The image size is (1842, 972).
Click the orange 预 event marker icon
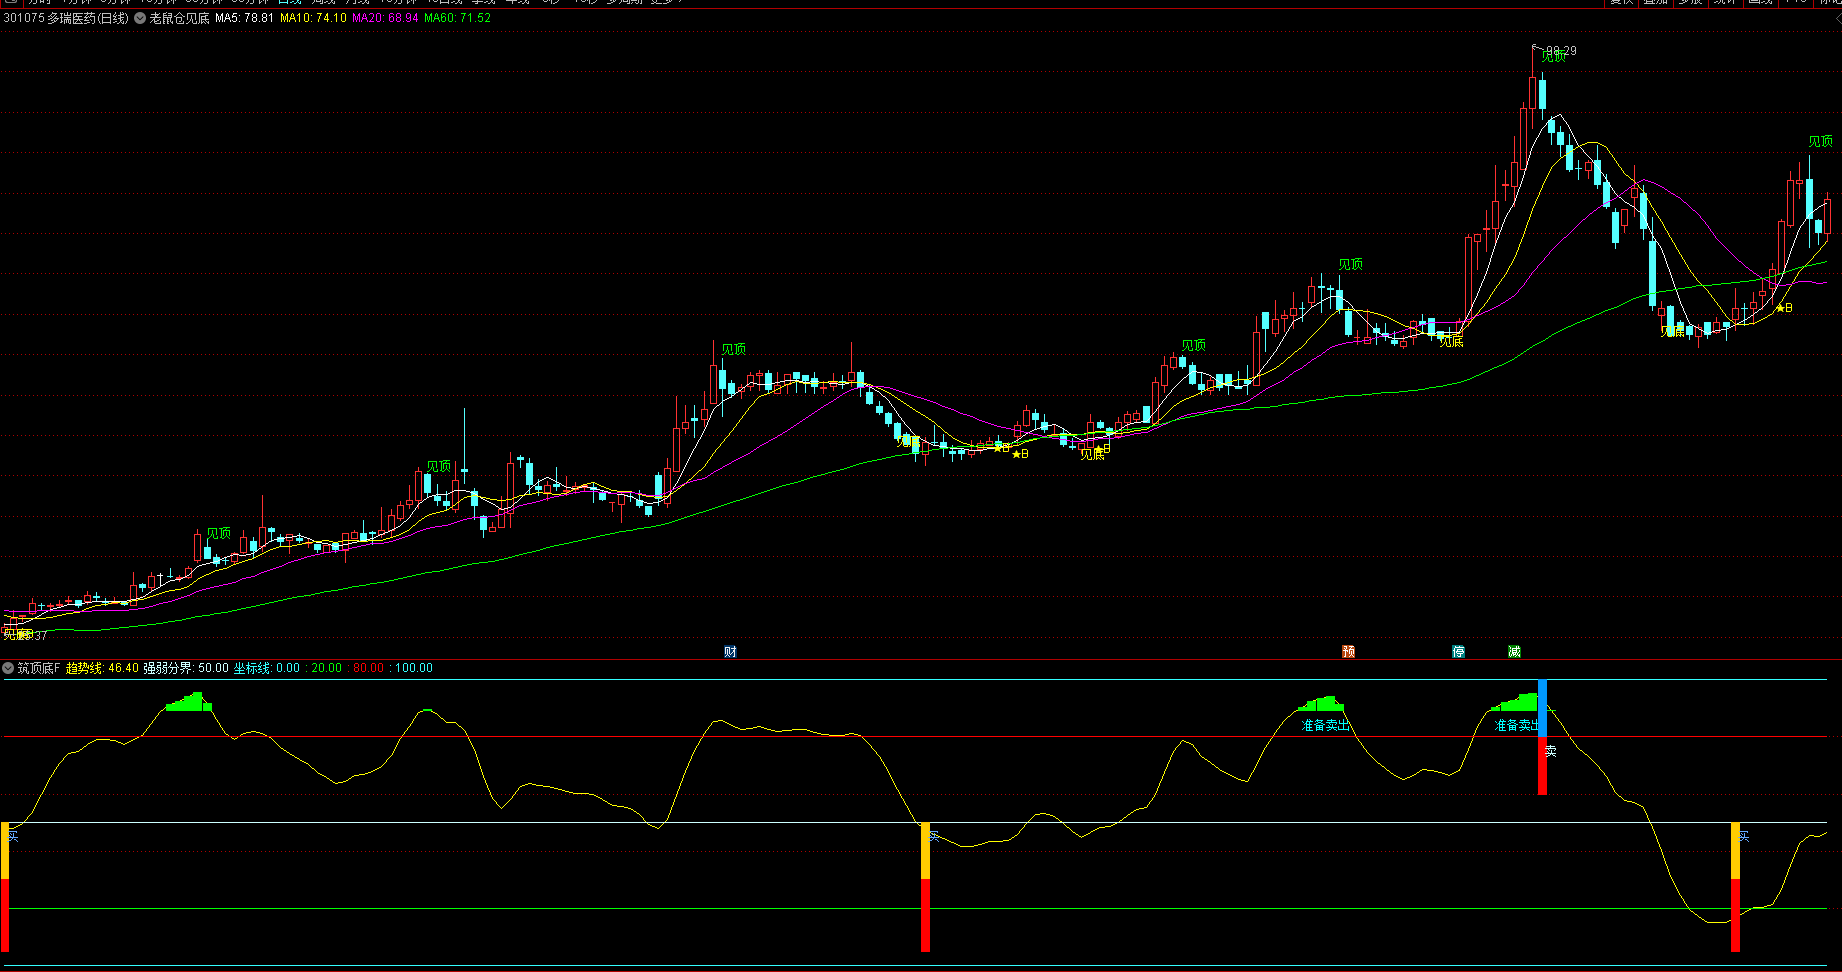(1348, 652)
